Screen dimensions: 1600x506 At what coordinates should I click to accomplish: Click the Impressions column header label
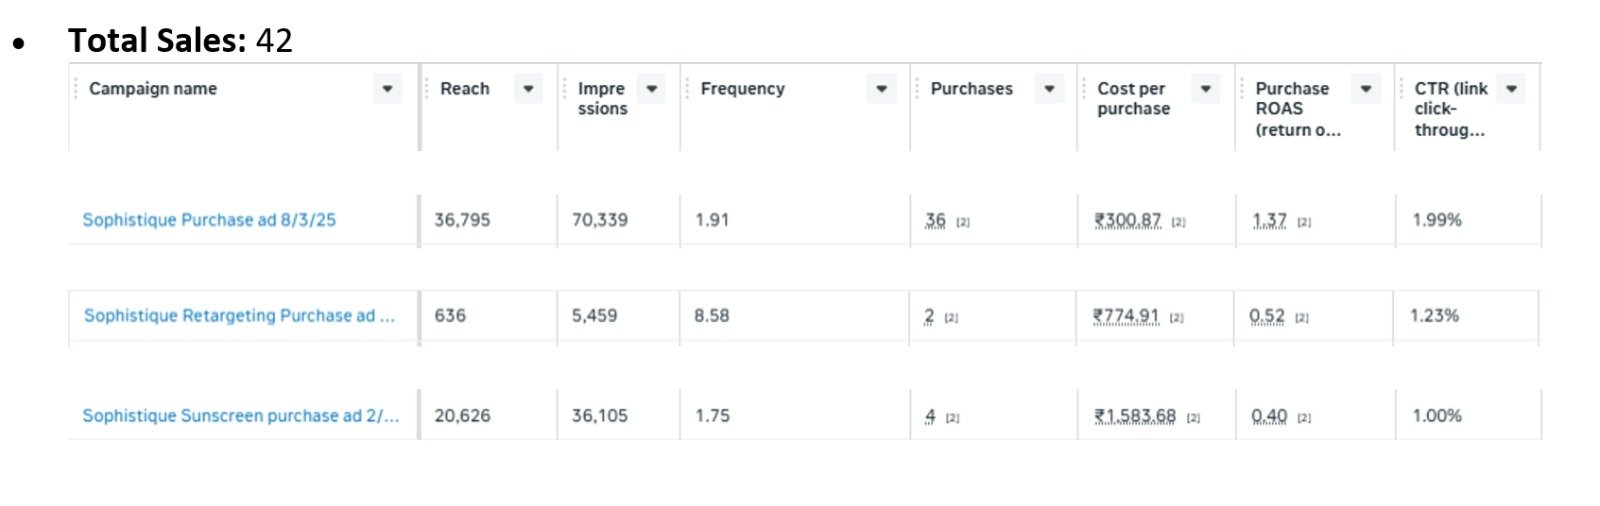(602, 98)
